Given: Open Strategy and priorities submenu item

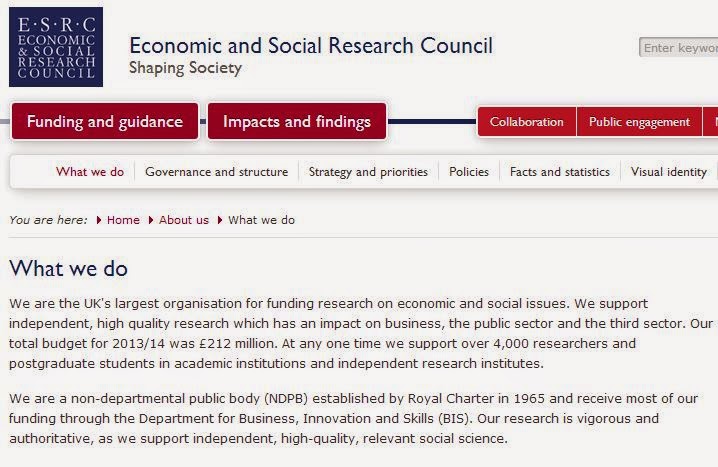Looking at the screenshot, I should tap(368, 172).
